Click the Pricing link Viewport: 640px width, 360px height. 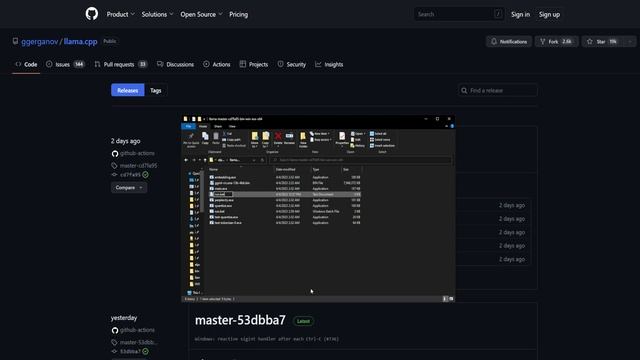coord(238,14)
